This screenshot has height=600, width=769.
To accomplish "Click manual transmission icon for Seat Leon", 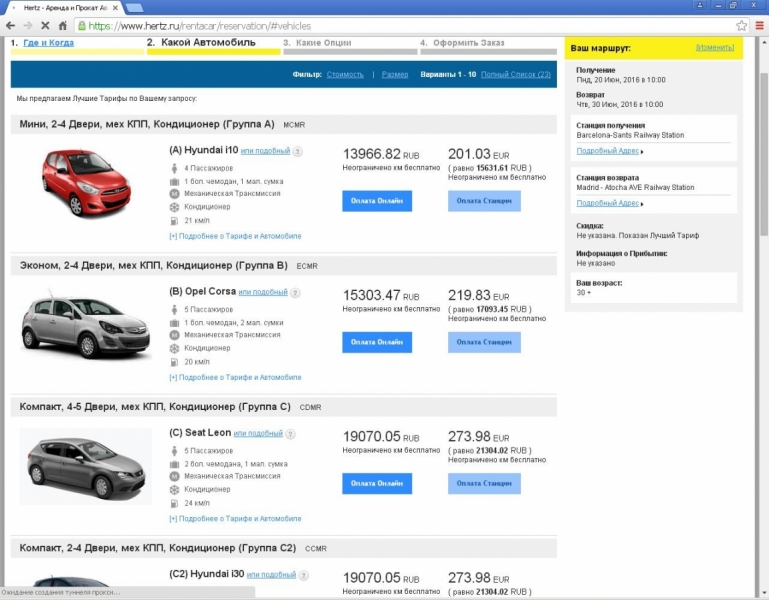I will tap(174, 476).
